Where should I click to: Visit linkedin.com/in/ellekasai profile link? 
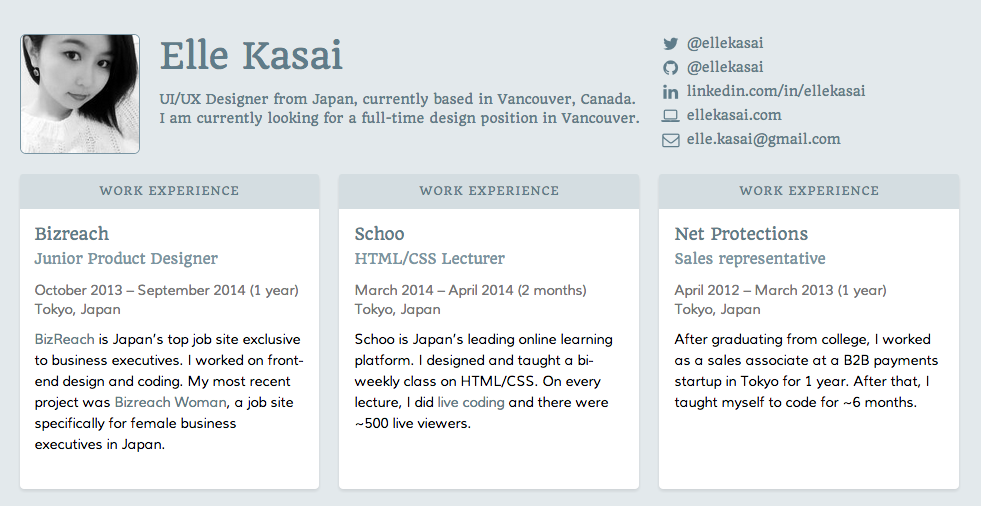776,91
